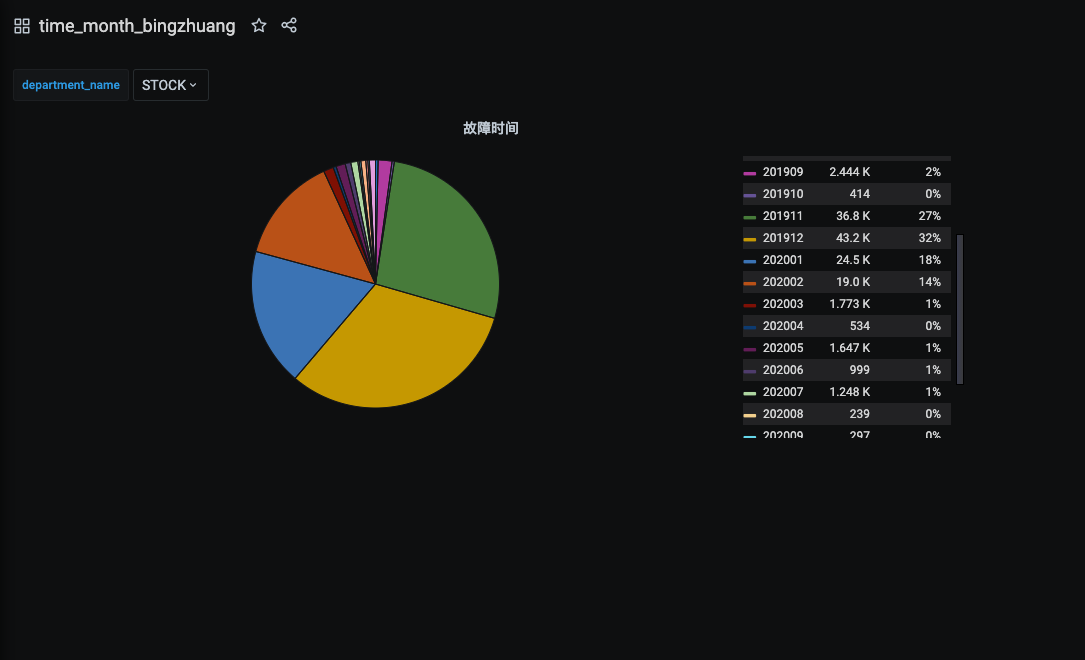Click the 27% percentage cell

click(x=929, y=217)
